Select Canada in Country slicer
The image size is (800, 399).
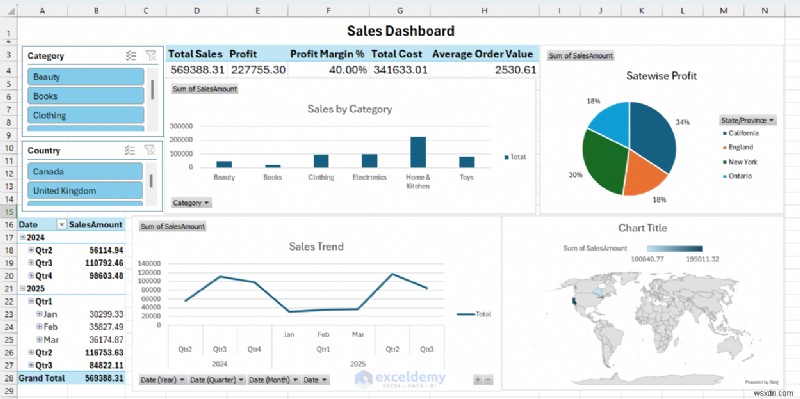click(85, 171)
